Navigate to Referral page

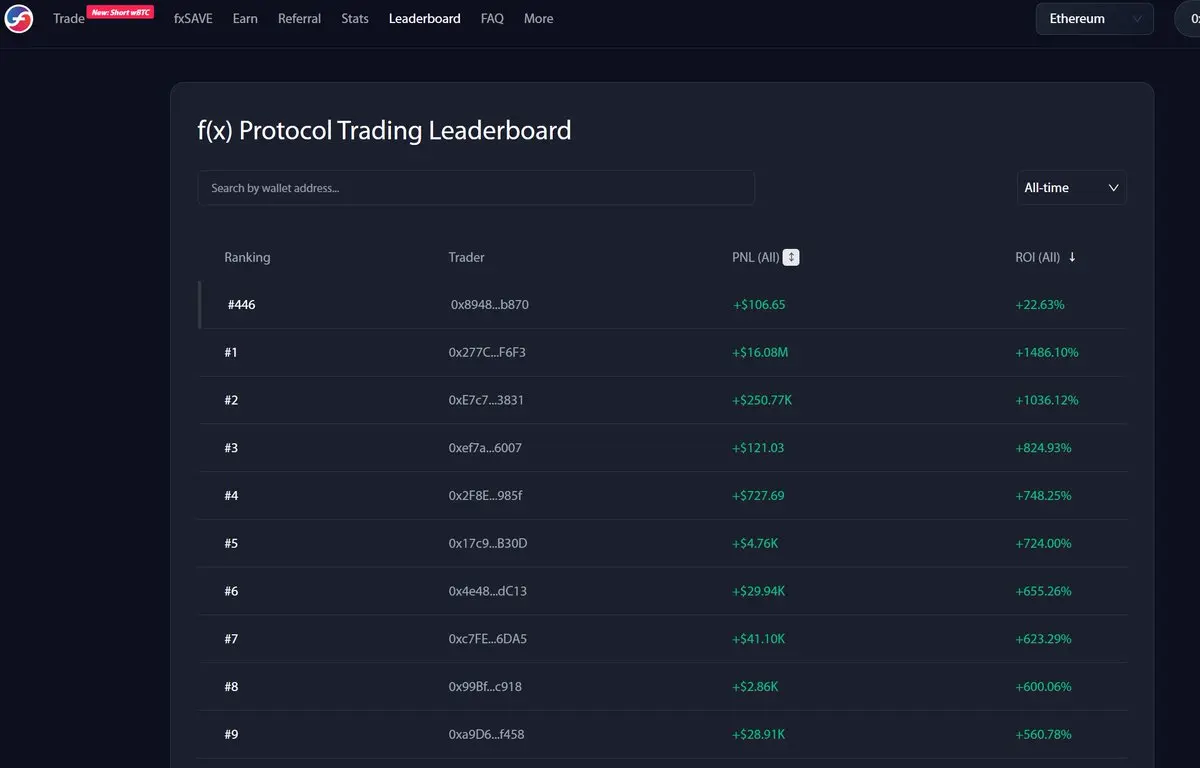[300, 19]
